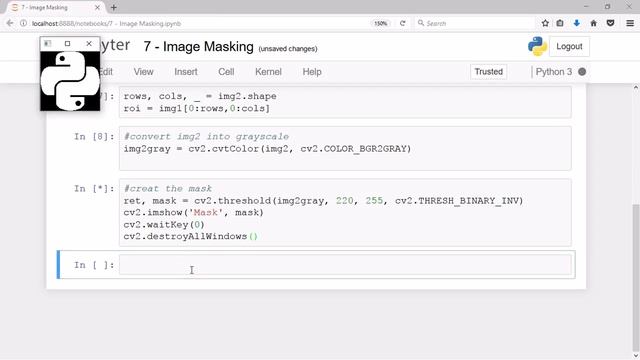This screenshot has width=640, height=360.
Task: Open the View menu
Action: point(143,72)
